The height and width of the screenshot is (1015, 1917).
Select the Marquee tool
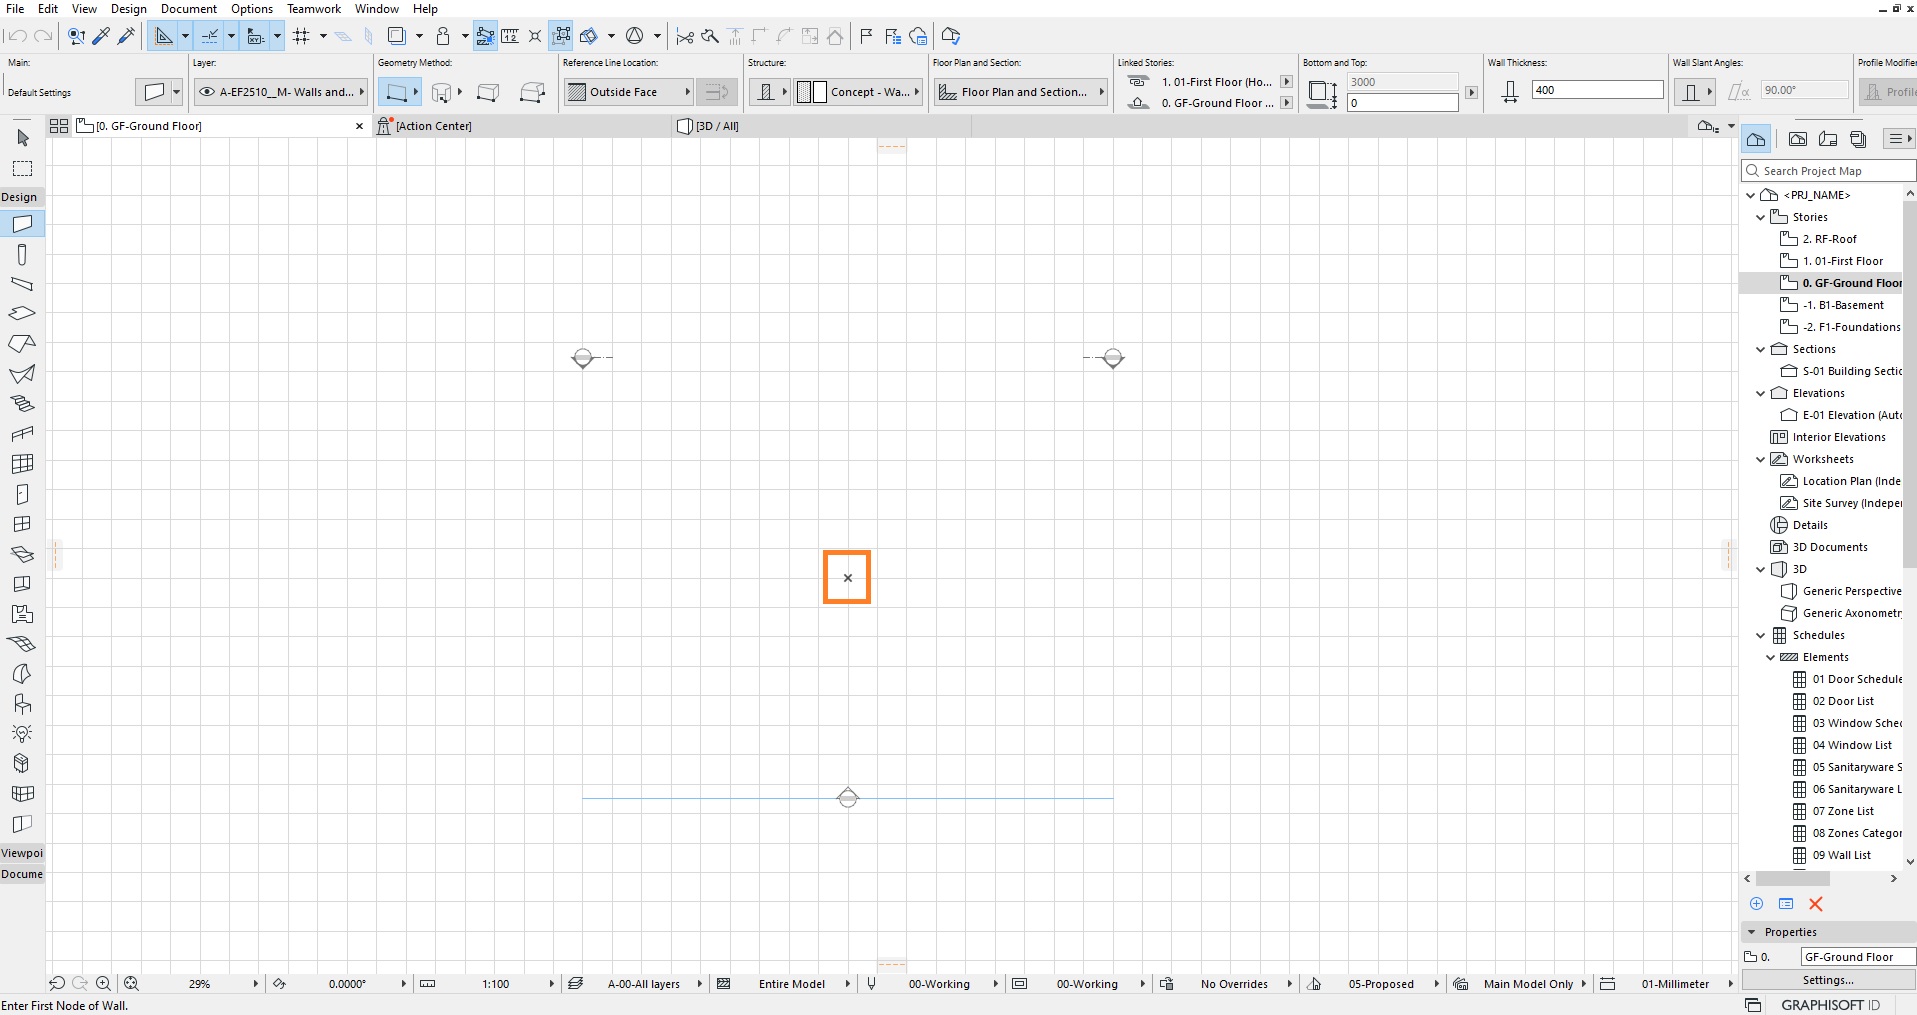coord(22,168)
